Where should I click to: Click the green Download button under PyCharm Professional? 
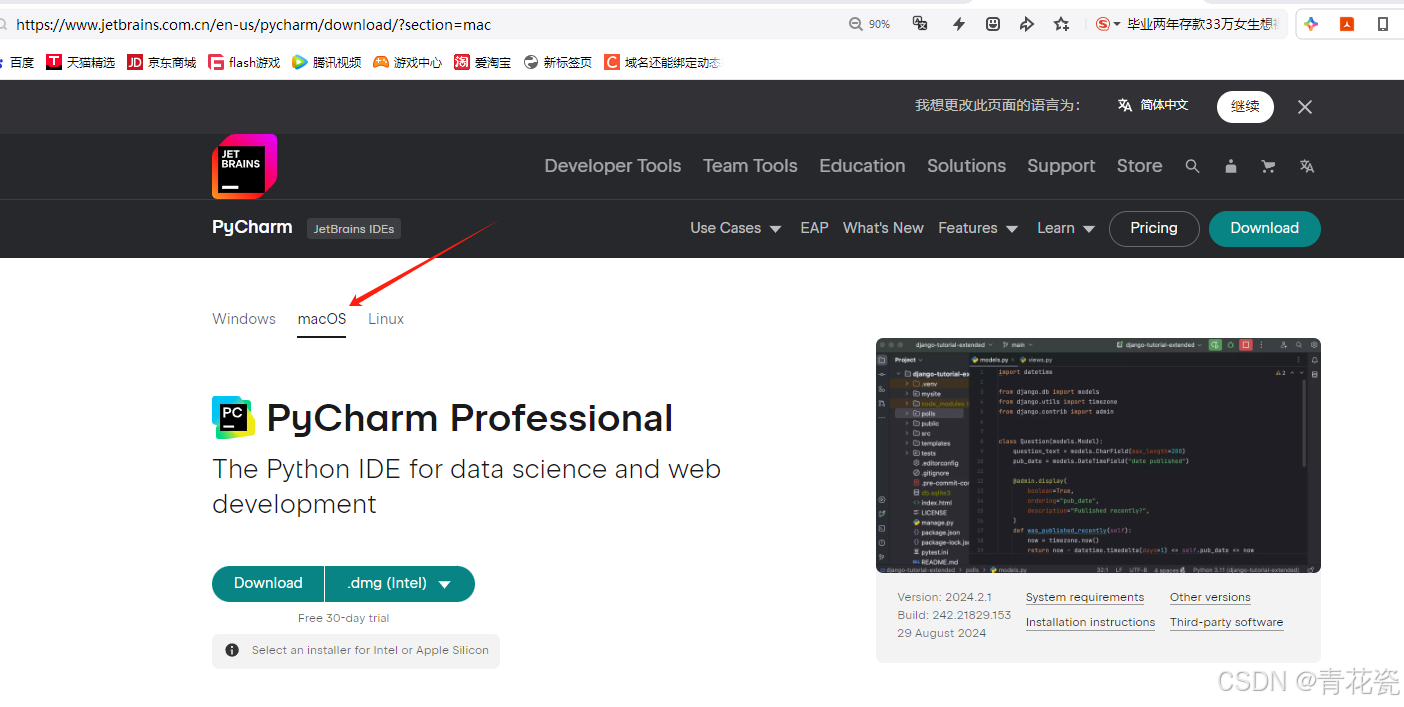coord(268,584)
